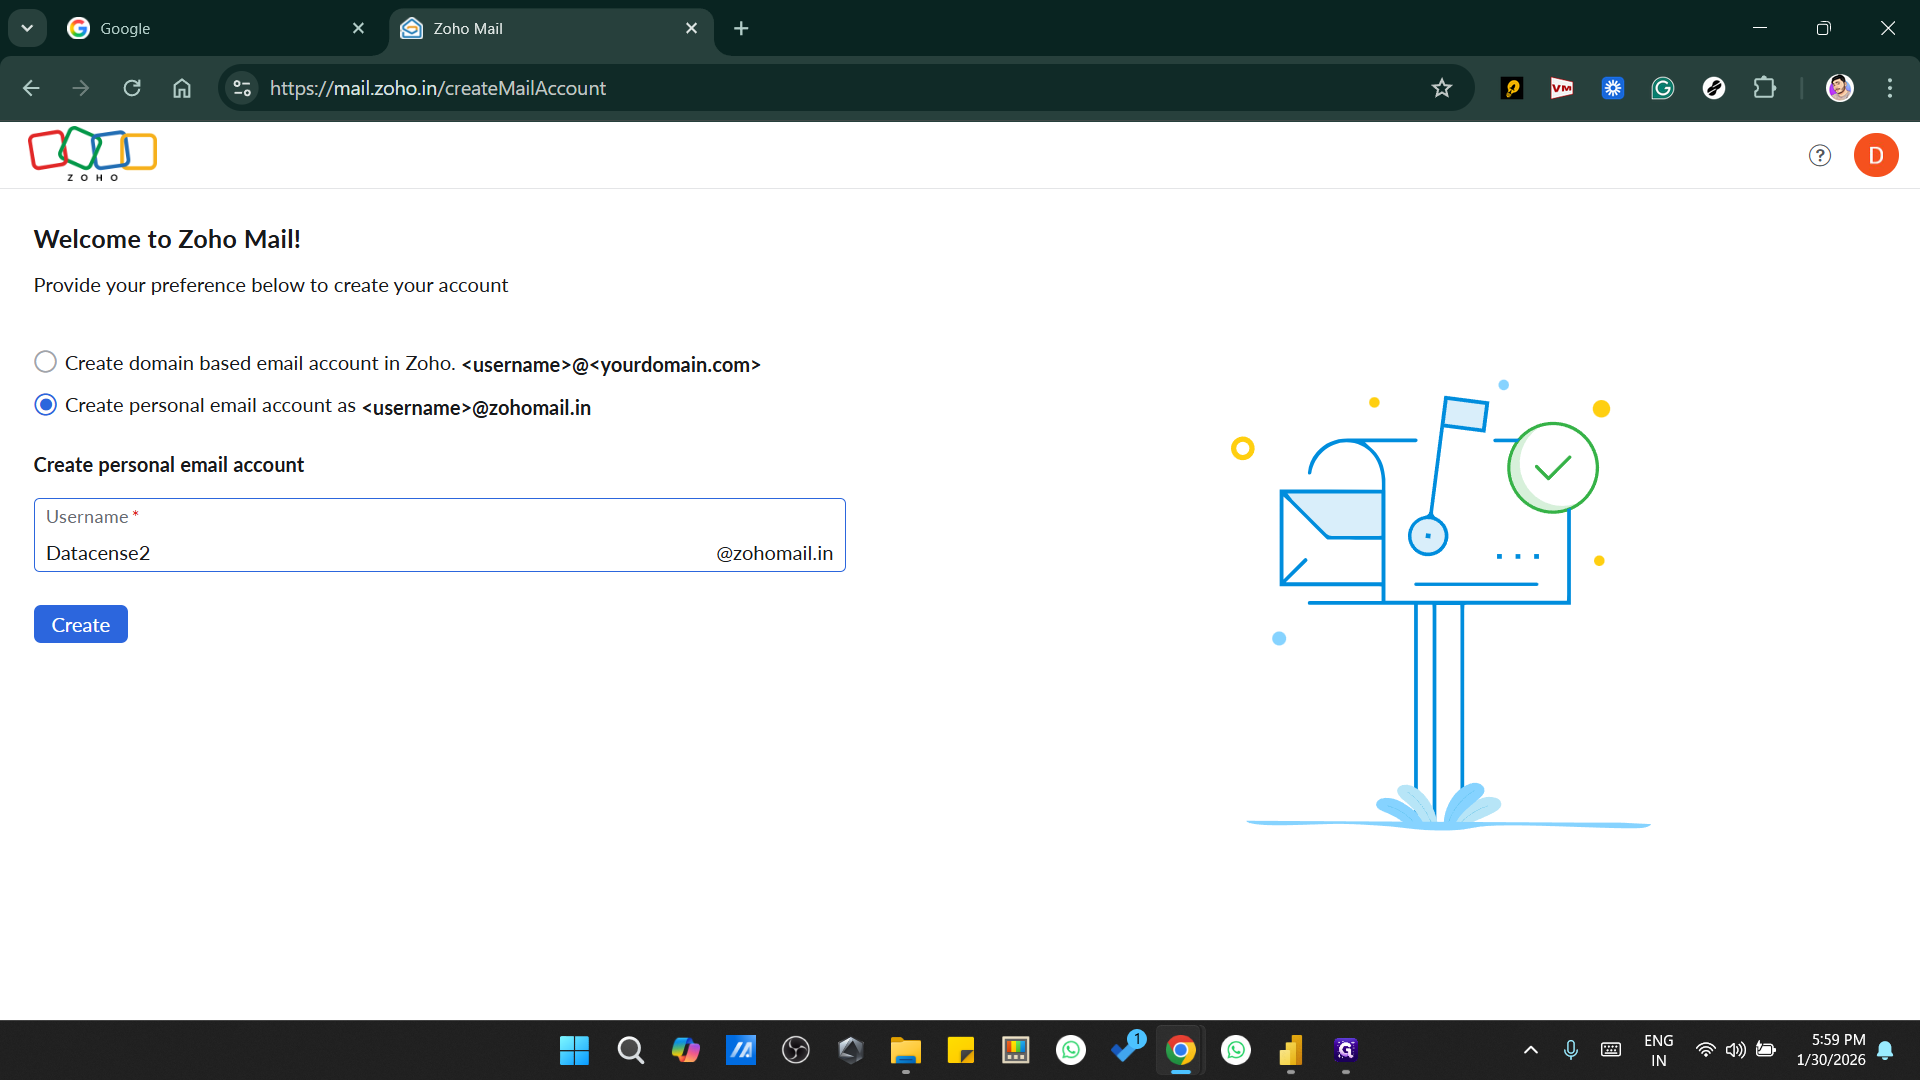
Task: Bookmark this page with the star icon
Action: tap(1441, 88)
